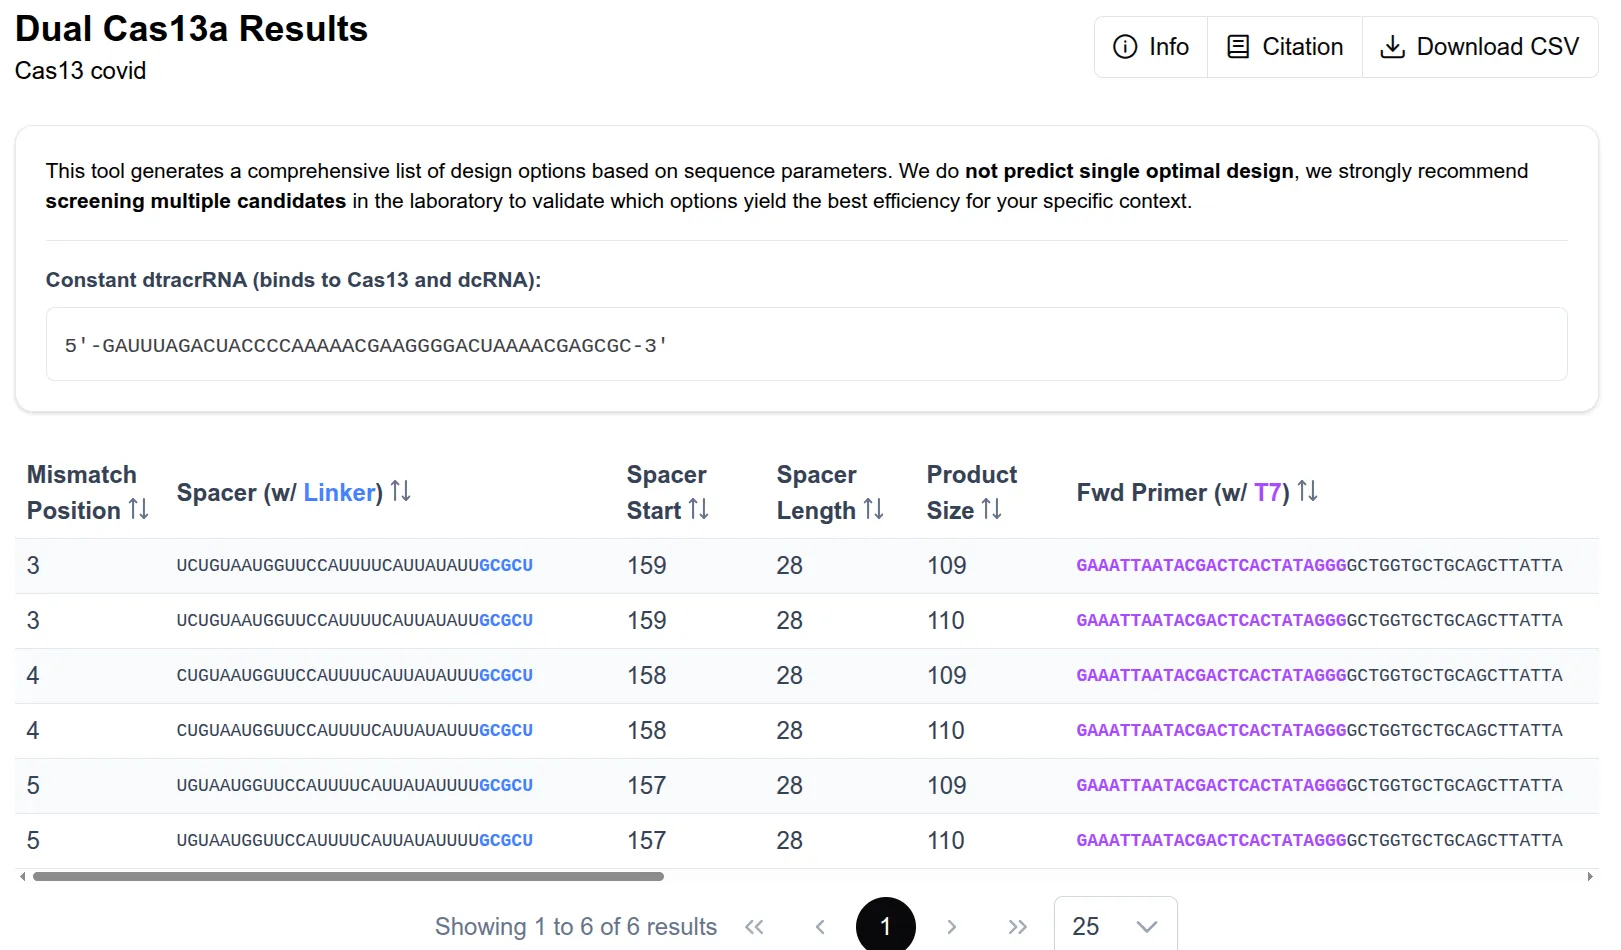Open the Citation panel
Screen dimensions: 1621x950
coord(1285,47)
